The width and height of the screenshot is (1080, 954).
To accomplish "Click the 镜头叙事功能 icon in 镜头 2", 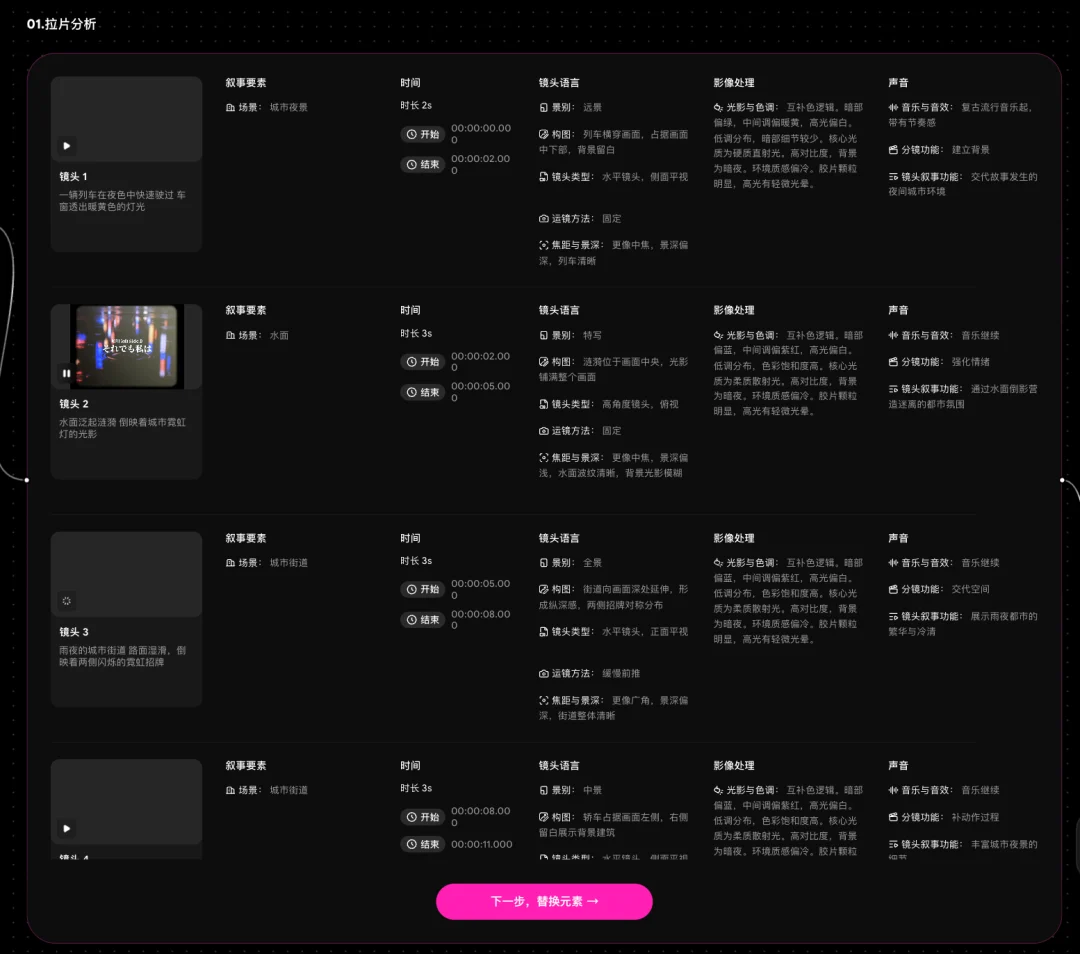I will point(893,389).
